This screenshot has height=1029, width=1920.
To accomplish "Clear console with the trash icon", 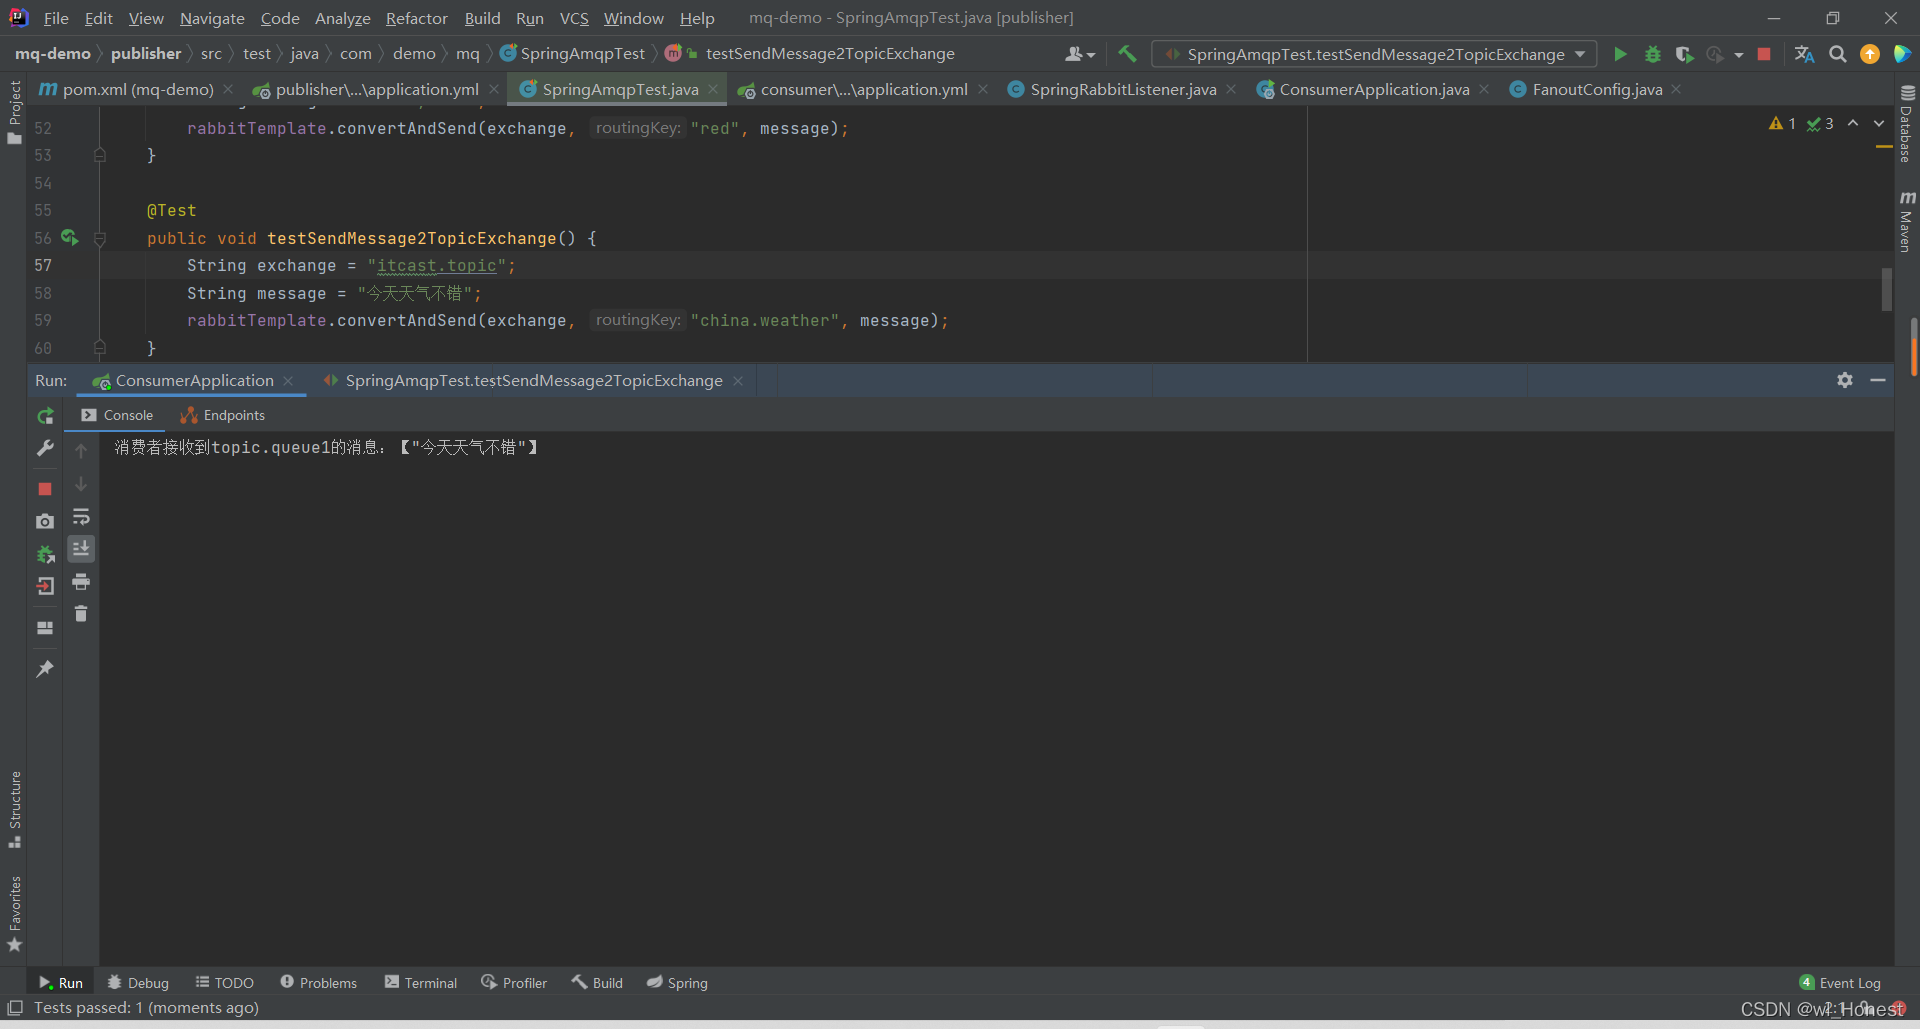I will [81, 614].
